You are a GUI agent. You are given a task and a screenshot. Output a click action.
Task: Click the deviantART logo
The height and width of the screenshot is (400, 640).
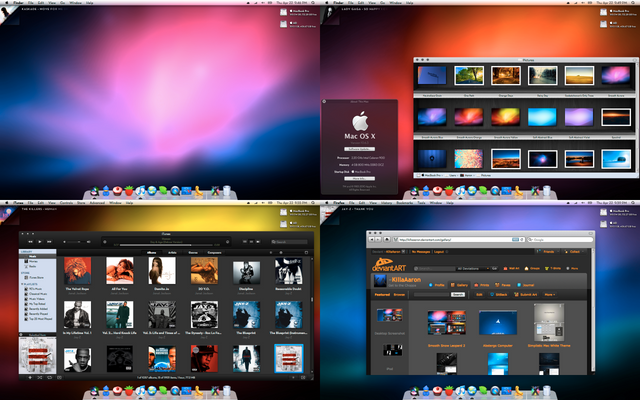click(387, 267)
